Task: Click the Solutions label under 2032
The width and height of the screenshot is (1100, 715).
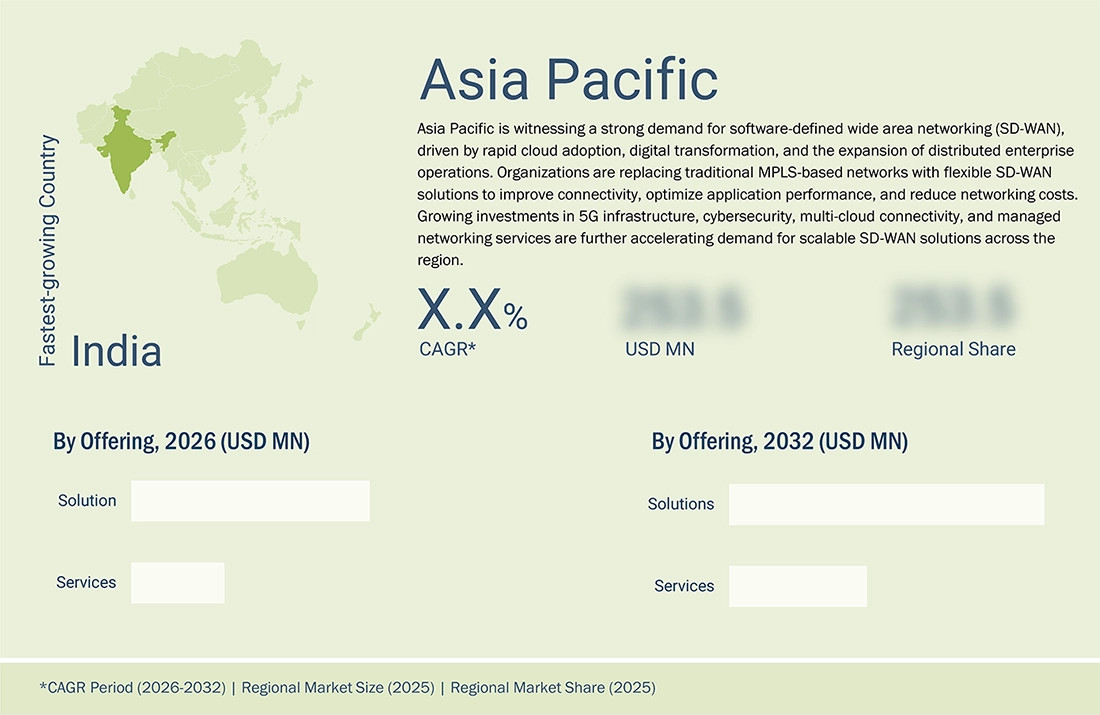Action: (680, 504)
